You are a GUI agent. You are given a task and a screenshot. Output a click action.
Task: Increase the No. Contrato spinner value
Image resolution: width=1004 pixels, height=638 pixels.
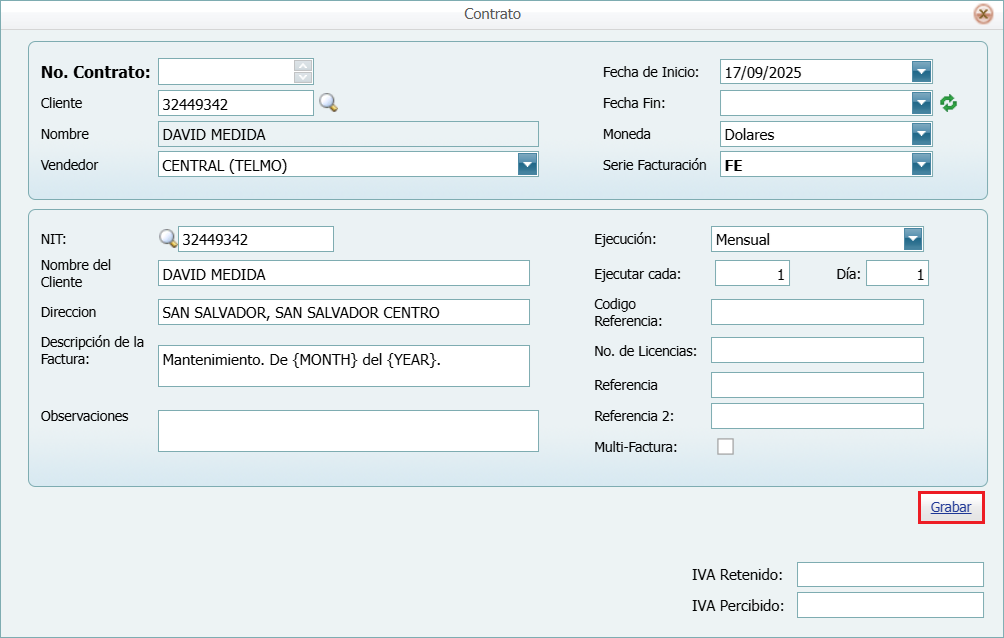pyautogui.click(x=304, y=66)
